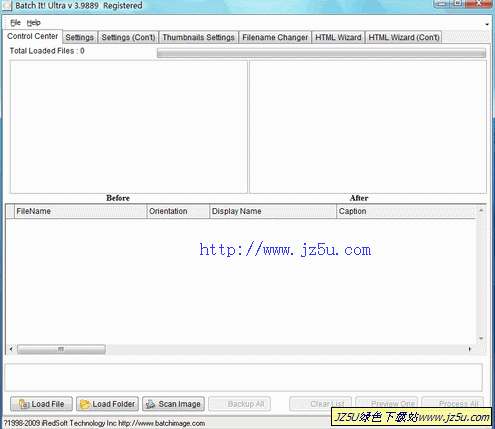Click the progress bar beside Total Loaded Files

point(321,53)
